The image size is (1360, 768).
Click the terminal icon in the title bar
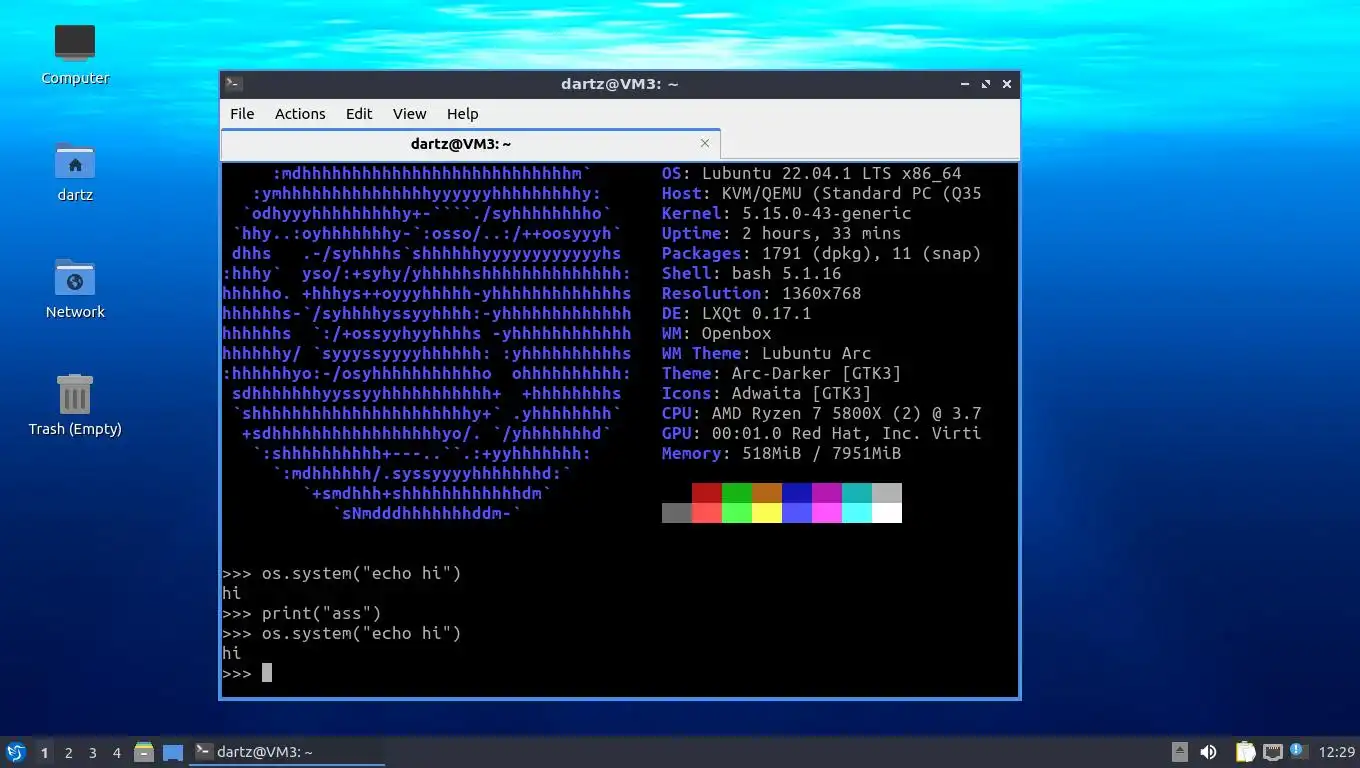(x=233, y=84)
